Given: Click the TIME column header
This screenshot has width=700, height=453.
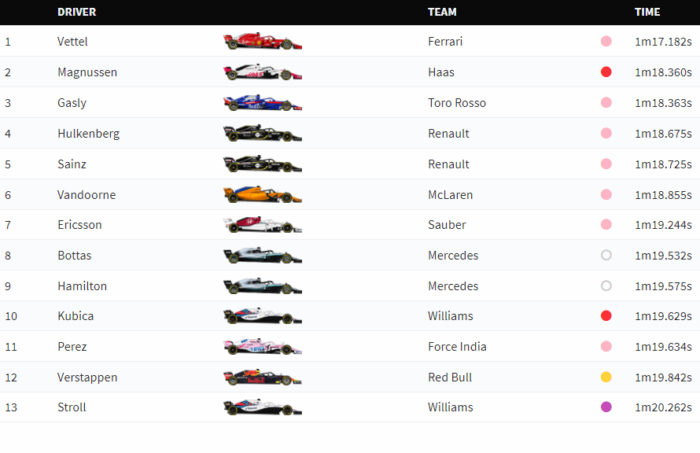Looking at the screenshot, I should pos(647,12).
